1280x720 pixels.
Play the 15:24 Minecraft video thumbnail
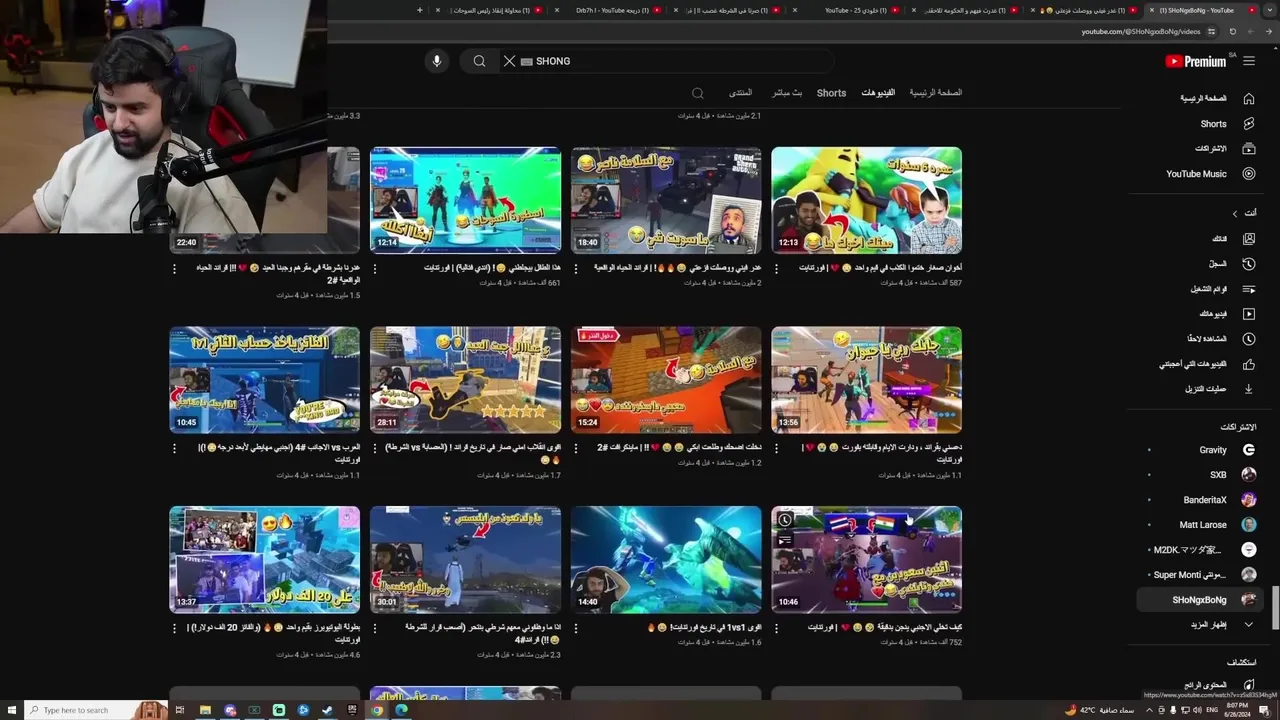click(666, 380)
